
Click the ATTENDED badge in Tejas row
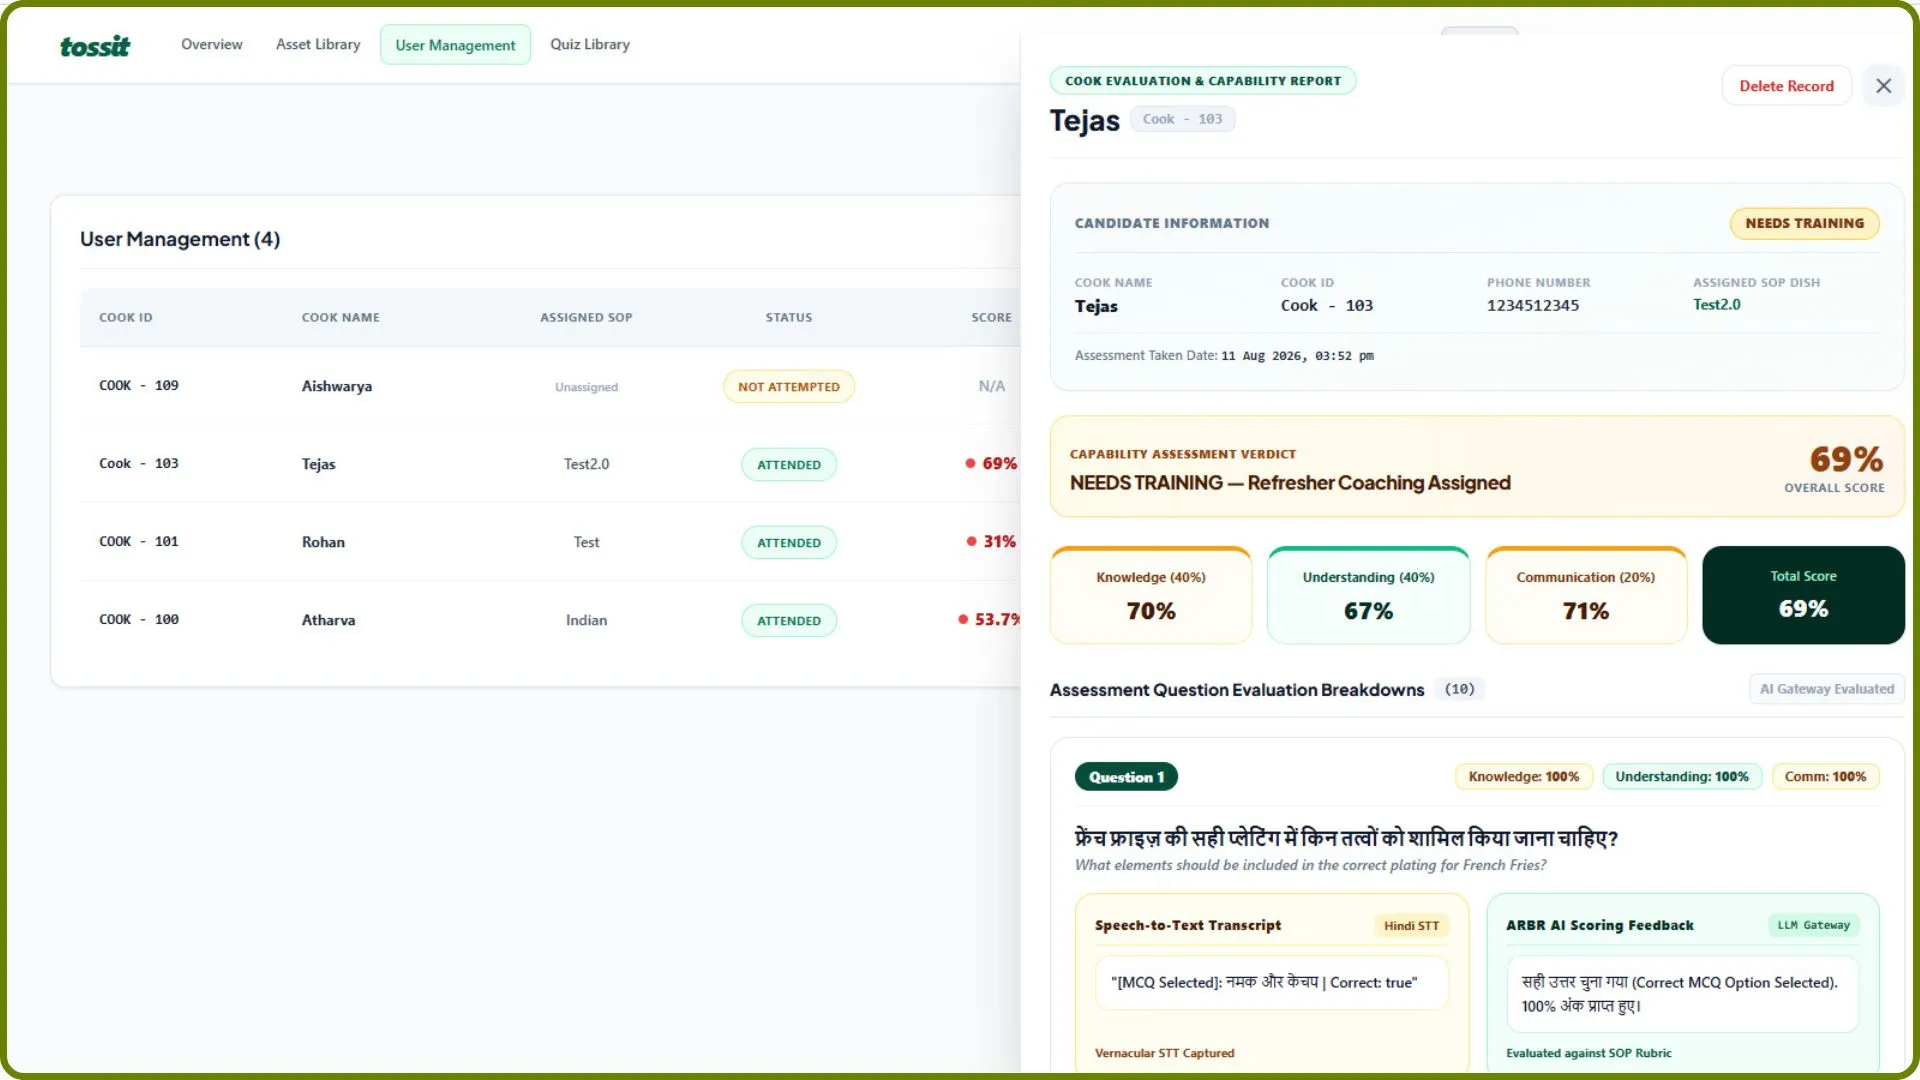pos(789,465)
